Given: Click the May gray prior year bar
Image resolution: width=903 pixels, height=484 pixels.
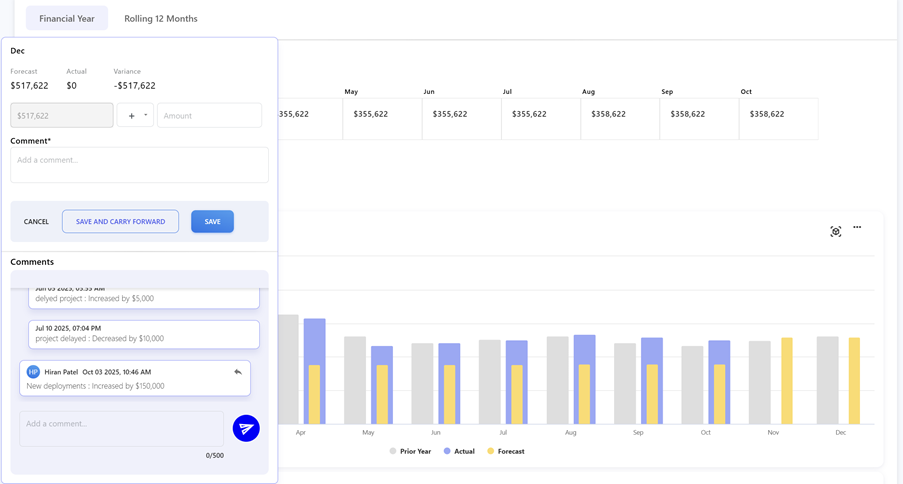Looking at the screenshot, I should coord(355,380).
